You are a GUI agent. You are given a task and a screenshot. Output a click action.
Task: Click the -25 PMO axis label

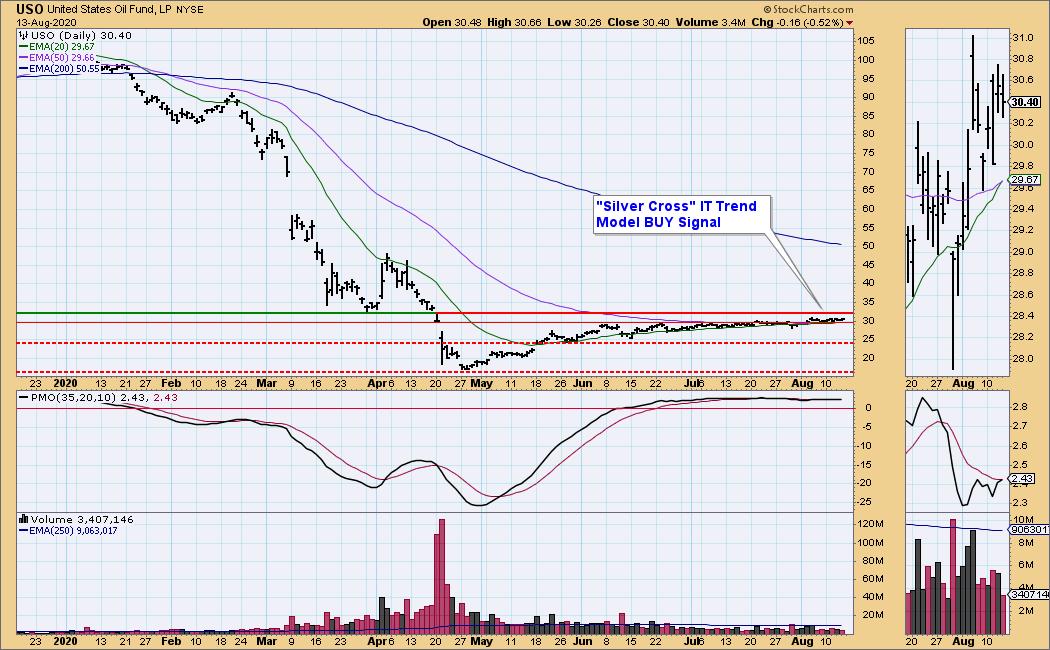coord(865,501)
